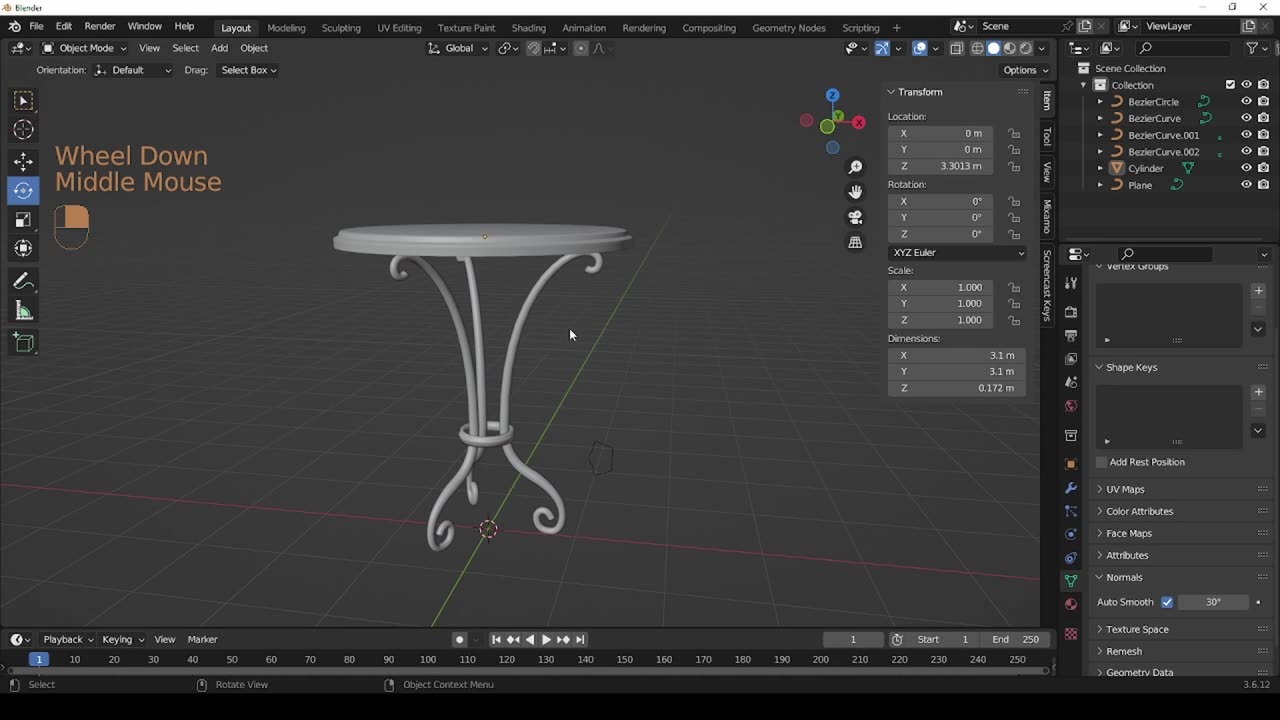Viewport: 1280px width, 720px height.
Task: Expand the UV Maps panel
Action: pos(1125,489)
